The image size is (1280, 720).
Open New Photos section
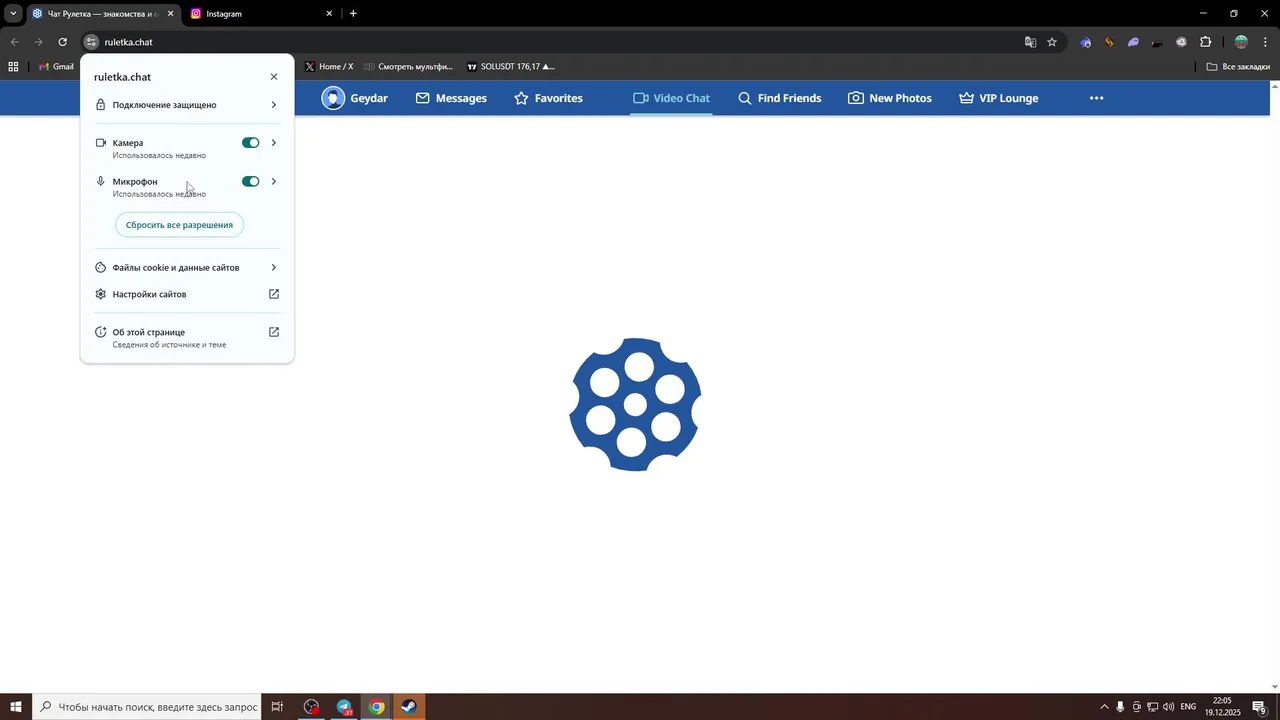[890, 98]
